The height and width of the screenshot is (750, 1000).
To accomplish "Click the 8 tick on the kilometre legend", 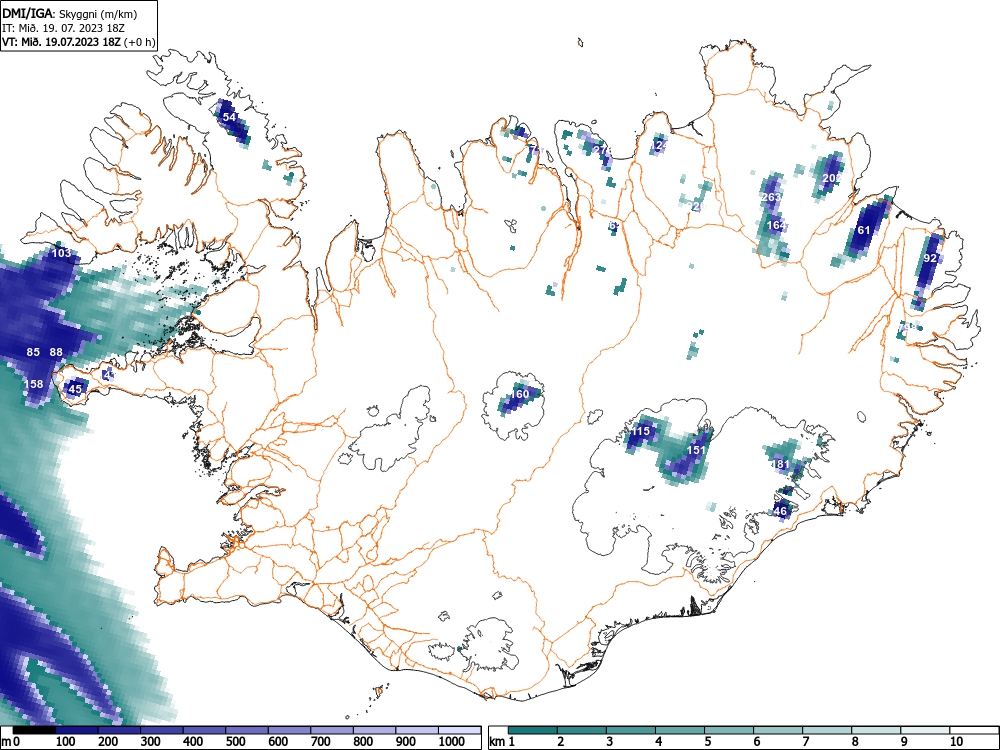I will click(x=855, y=741).
